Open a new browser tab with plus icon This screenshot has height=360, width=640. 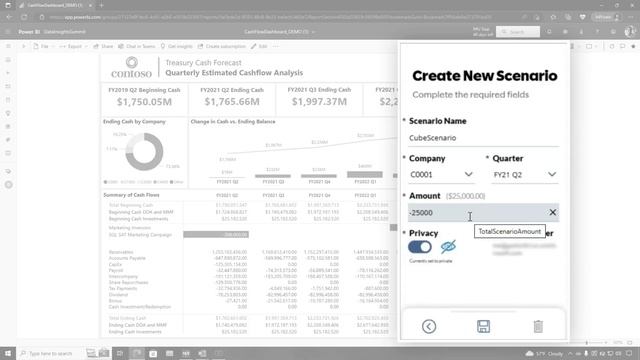pyautogui.click(x=101, y=5)
